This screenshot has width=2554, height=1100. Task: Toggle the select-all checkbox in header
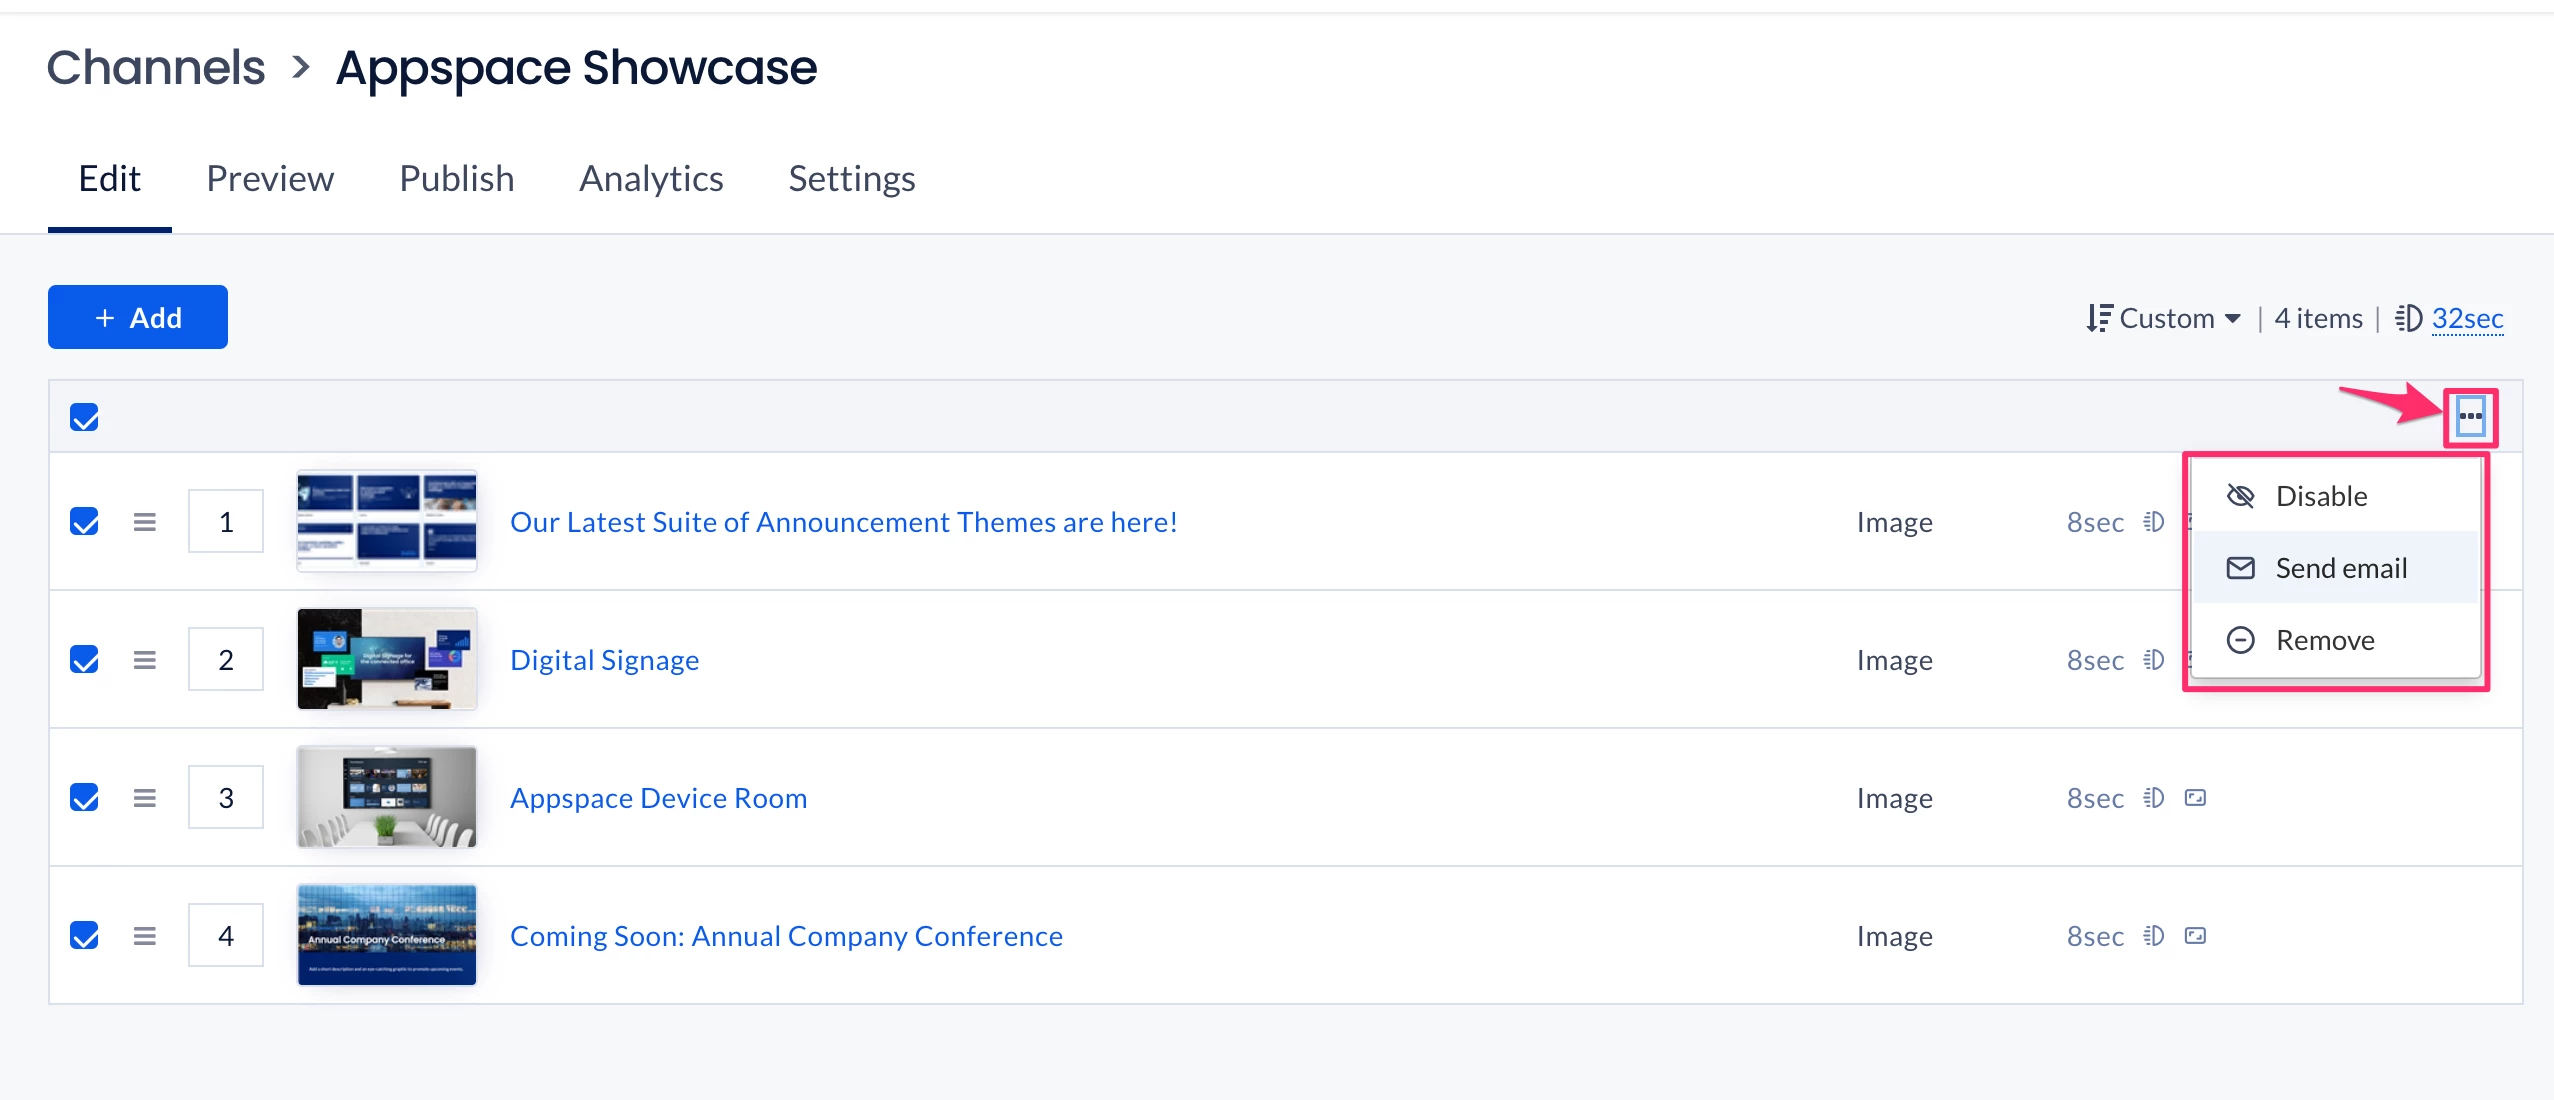pyautogui.click(x=85, y=417)
